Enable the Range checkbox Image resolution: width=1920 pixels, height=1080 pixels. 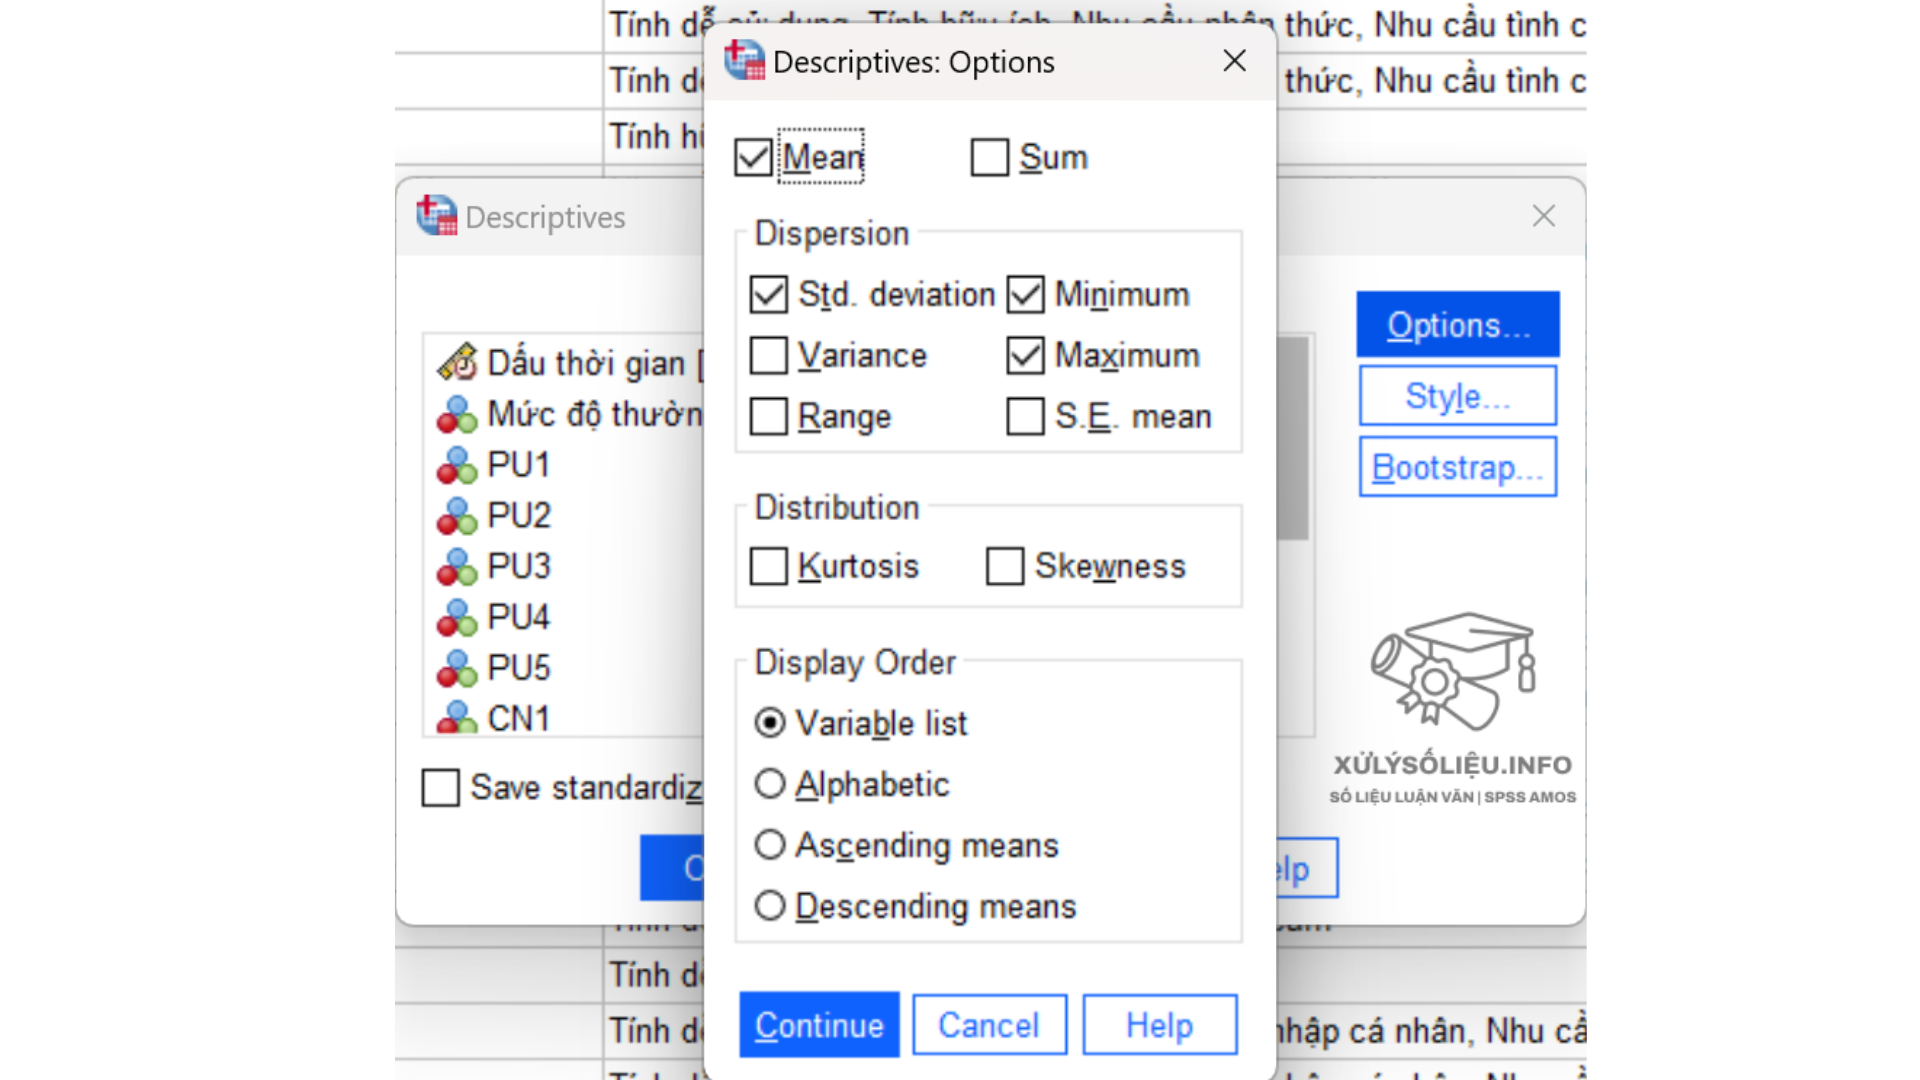(x=768, y=416)
